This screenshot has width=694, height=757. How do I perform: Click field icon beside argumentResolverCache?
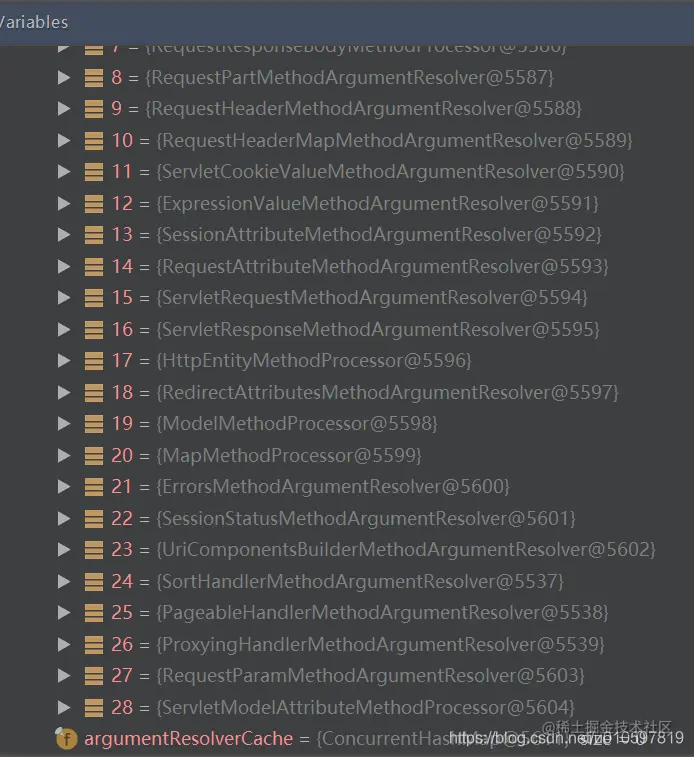(x=66, y=739)
